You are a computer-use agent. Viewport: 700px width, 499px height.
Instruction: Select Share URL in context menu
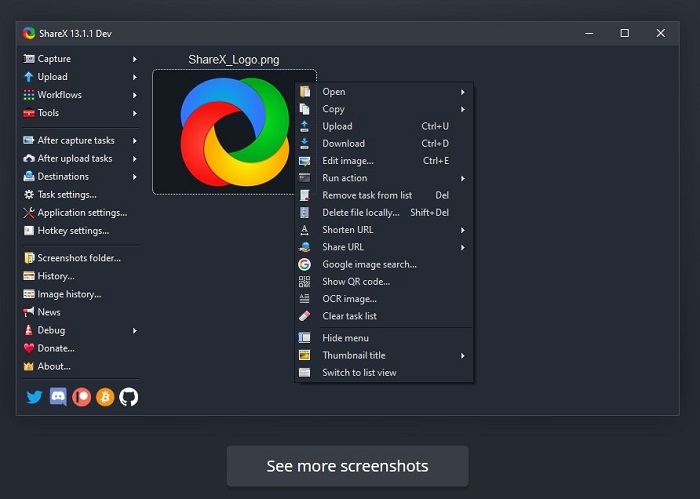point(384,247)
